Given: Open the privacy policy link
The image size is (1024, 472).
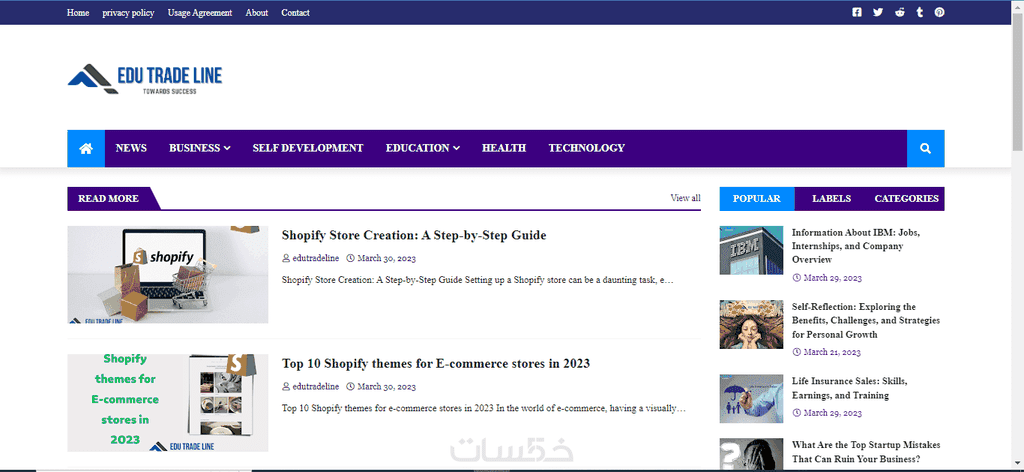Looking at the screenshot, I should [128, 12].
